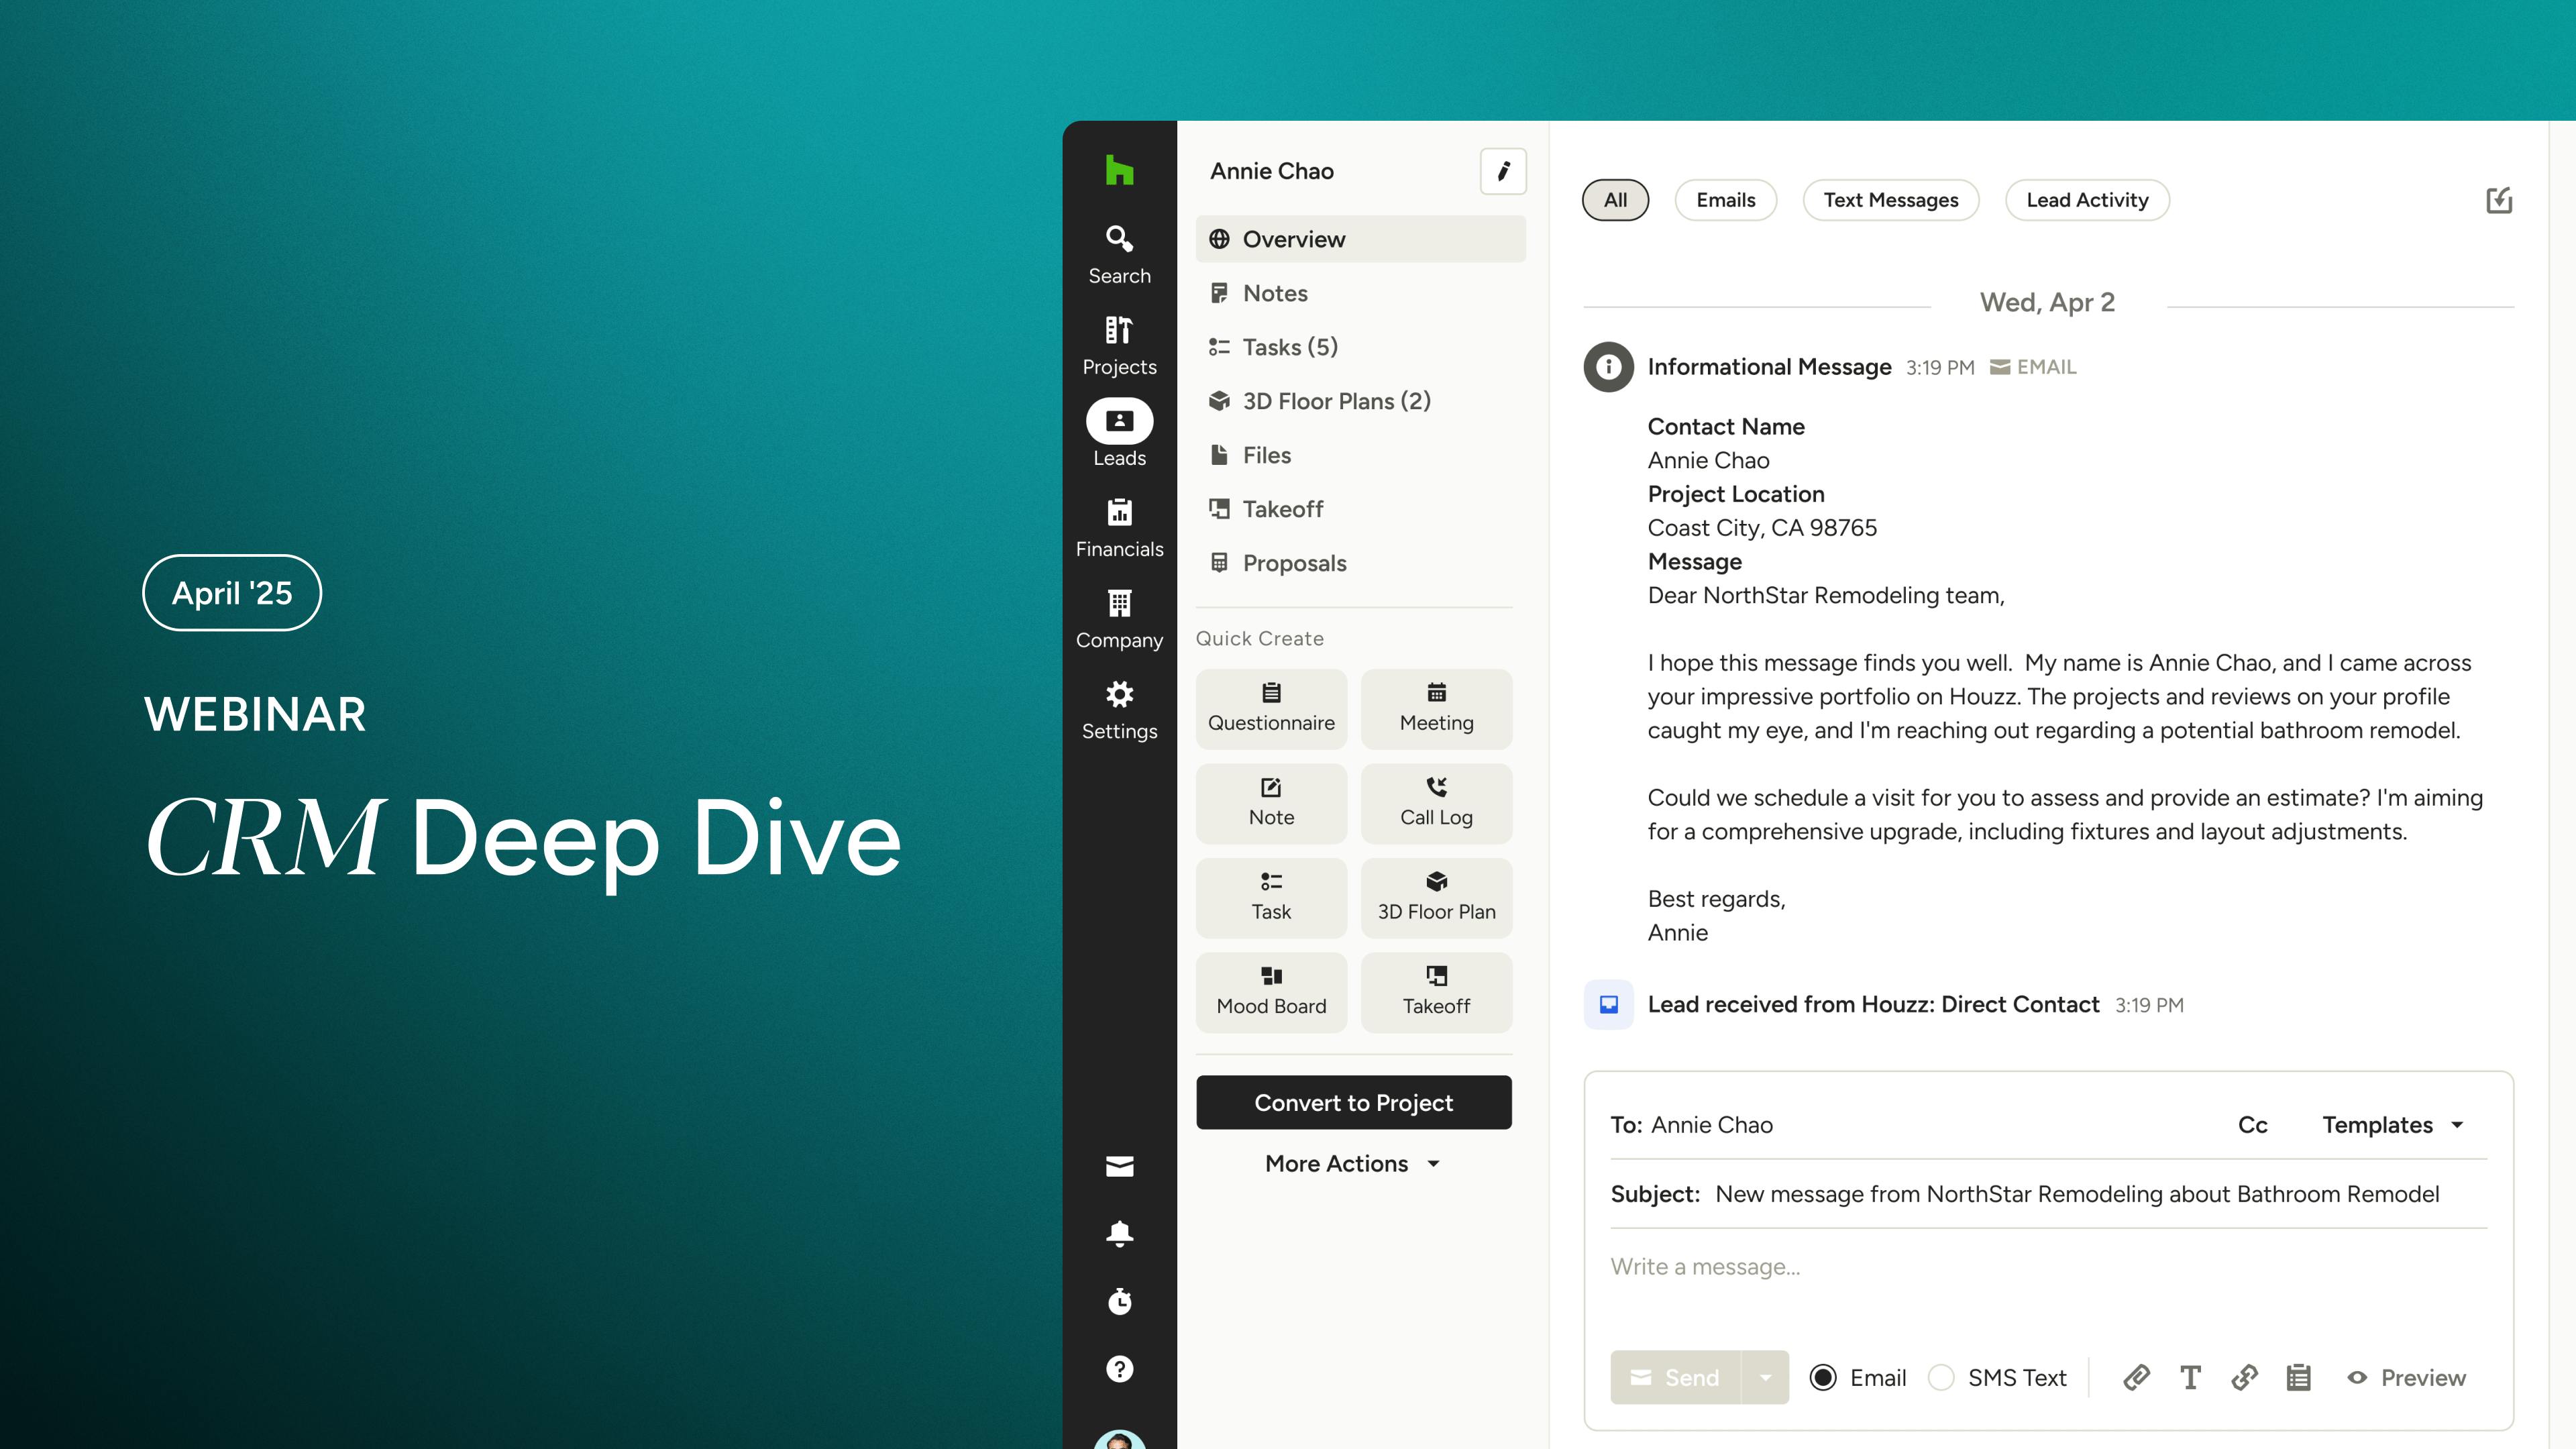Select Overview in lead menu
The width and height of the screenshot is (2576, 1449).
[x=1360, y=239]
